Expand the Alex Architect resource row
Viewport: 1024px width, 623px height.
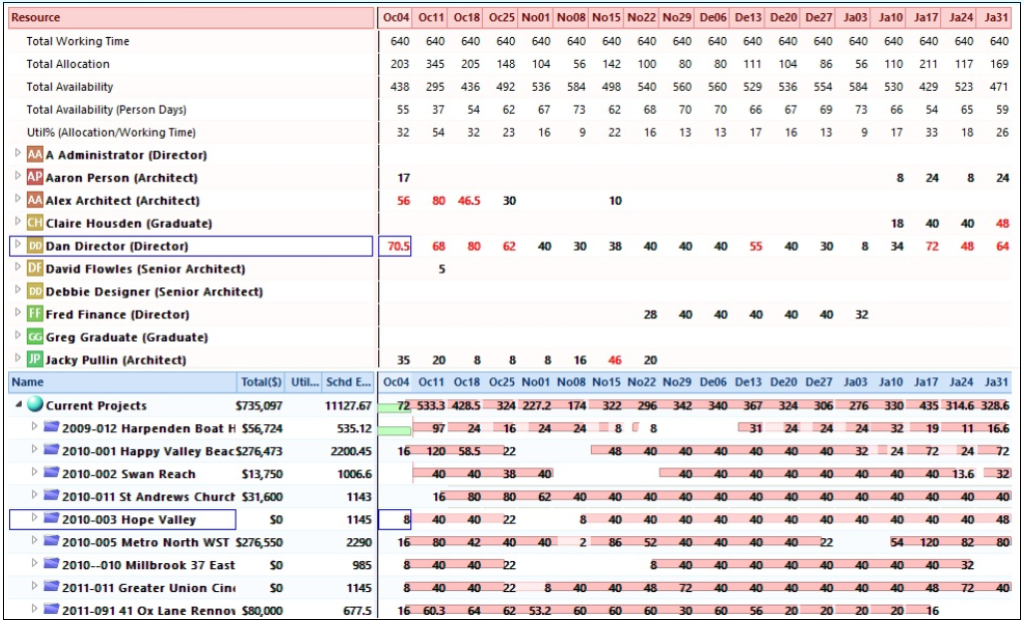(18, 199)
